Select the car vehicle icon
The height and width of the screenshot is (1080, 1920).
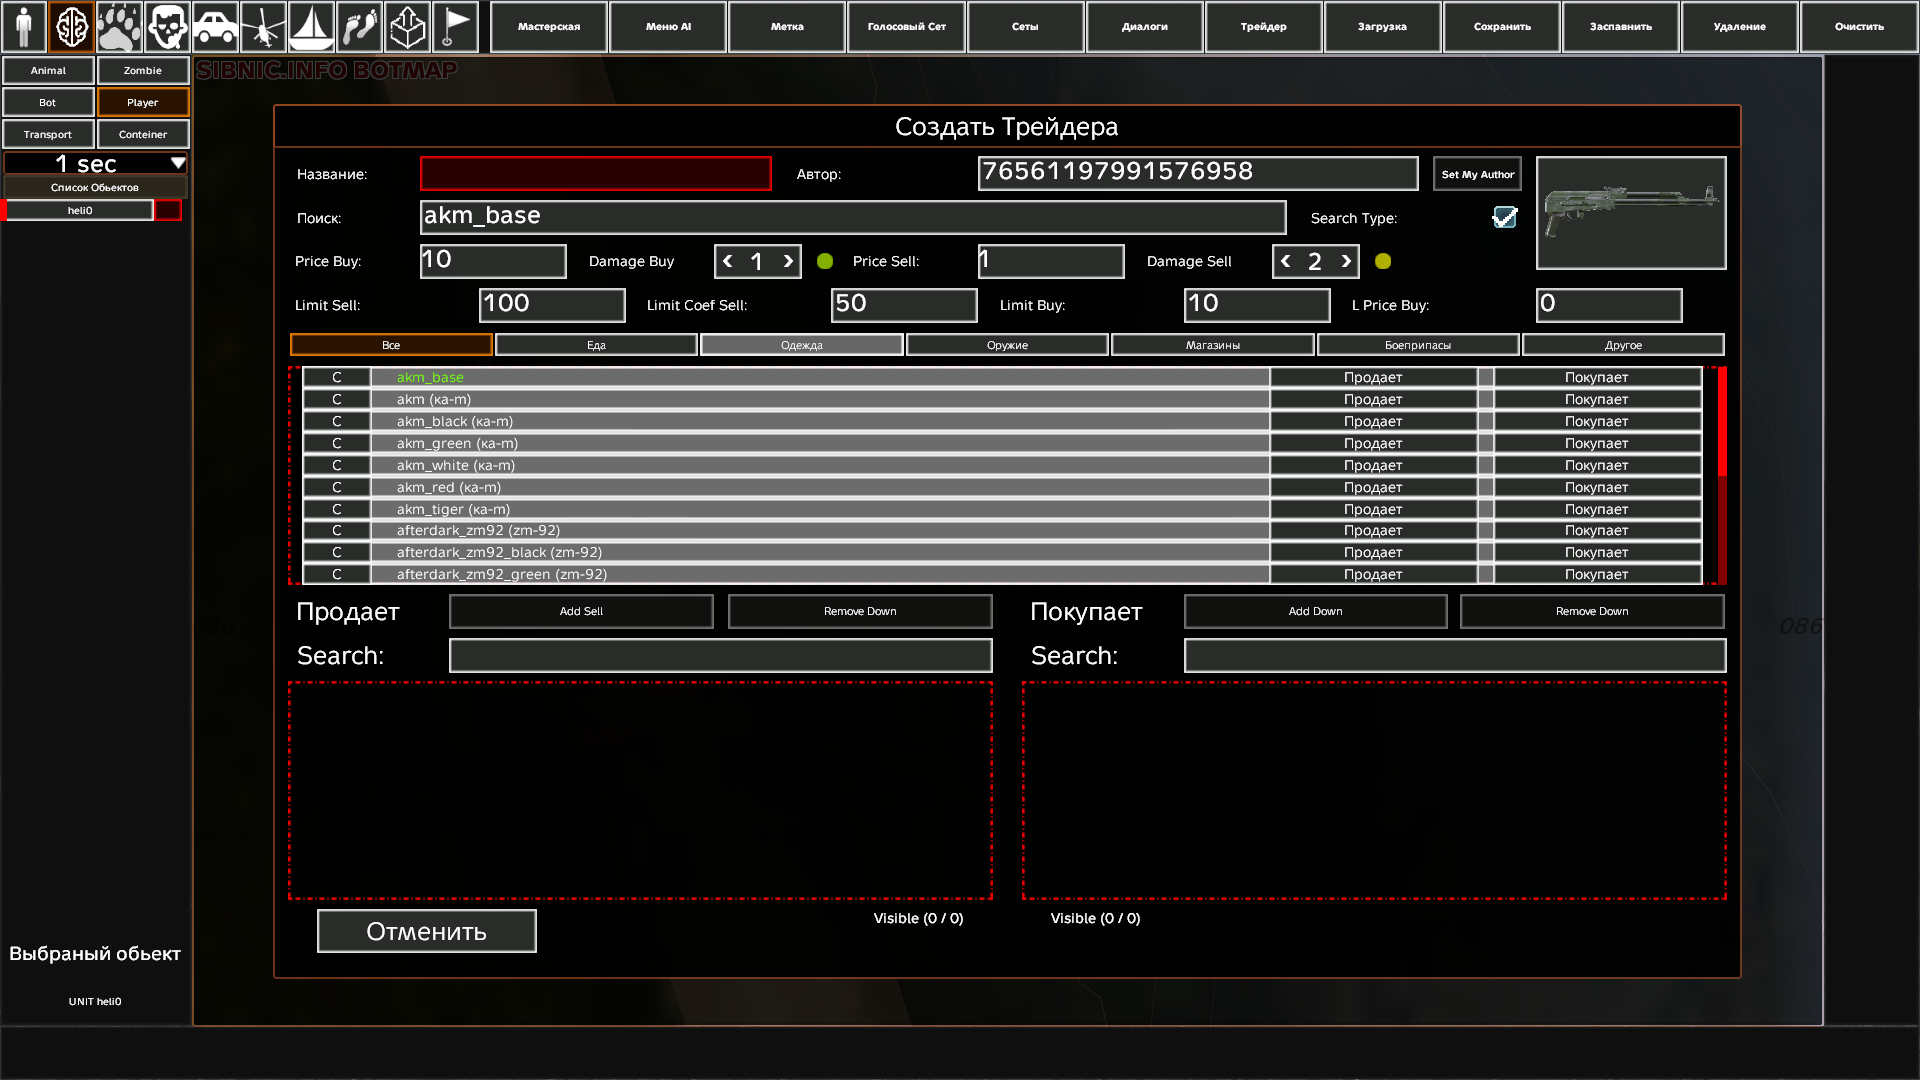(x=215, y=27)
